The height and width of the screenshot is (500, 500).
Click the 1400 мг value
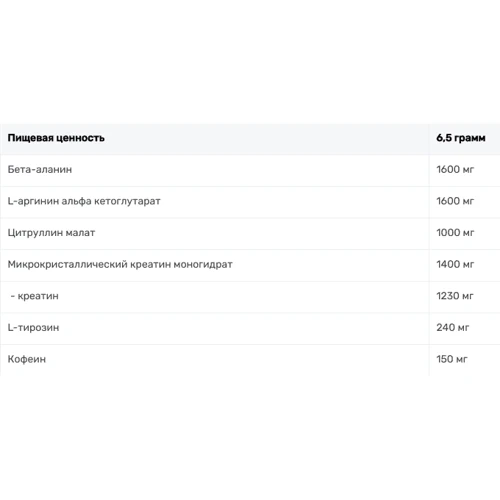coord(455,264)
